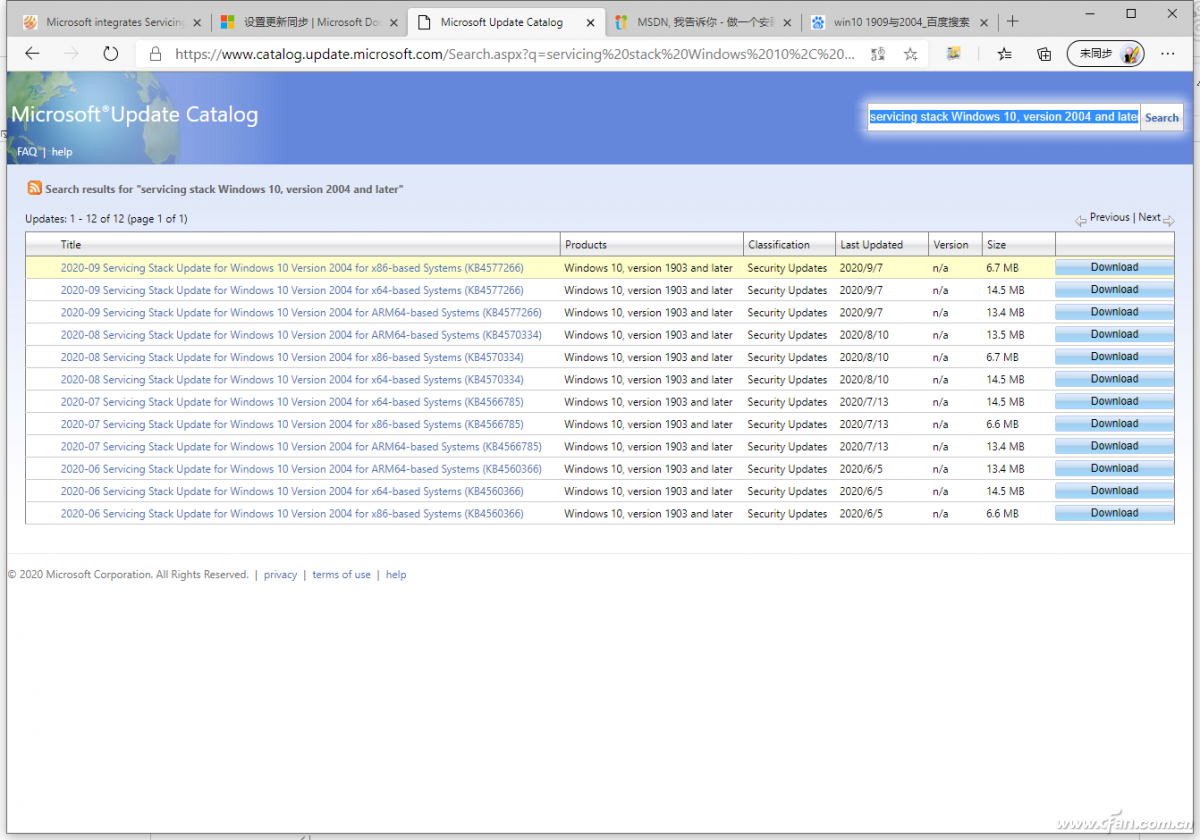Download the 2020-09 x86 KB4577266 update

[x=1114, y=268]
